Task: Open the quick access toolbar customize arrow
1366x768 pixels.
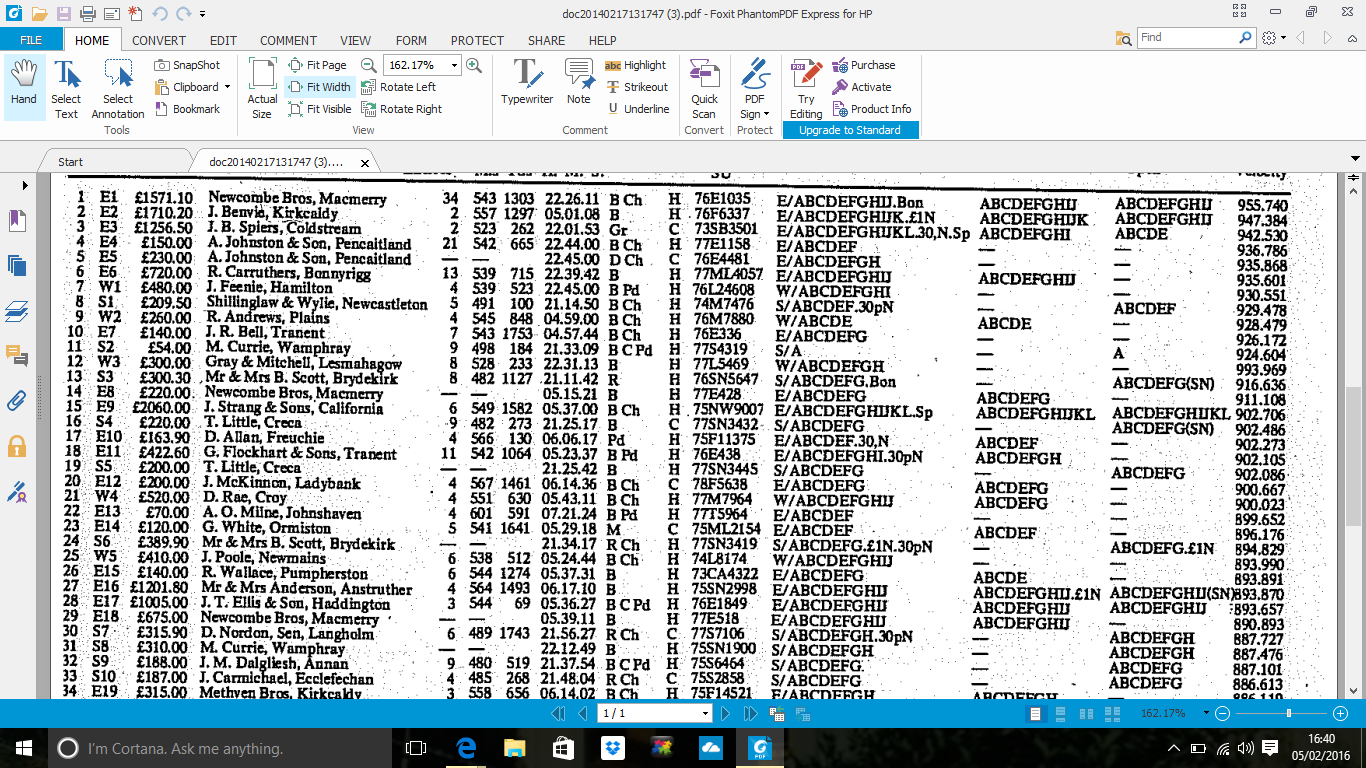Action: point(203,14)
